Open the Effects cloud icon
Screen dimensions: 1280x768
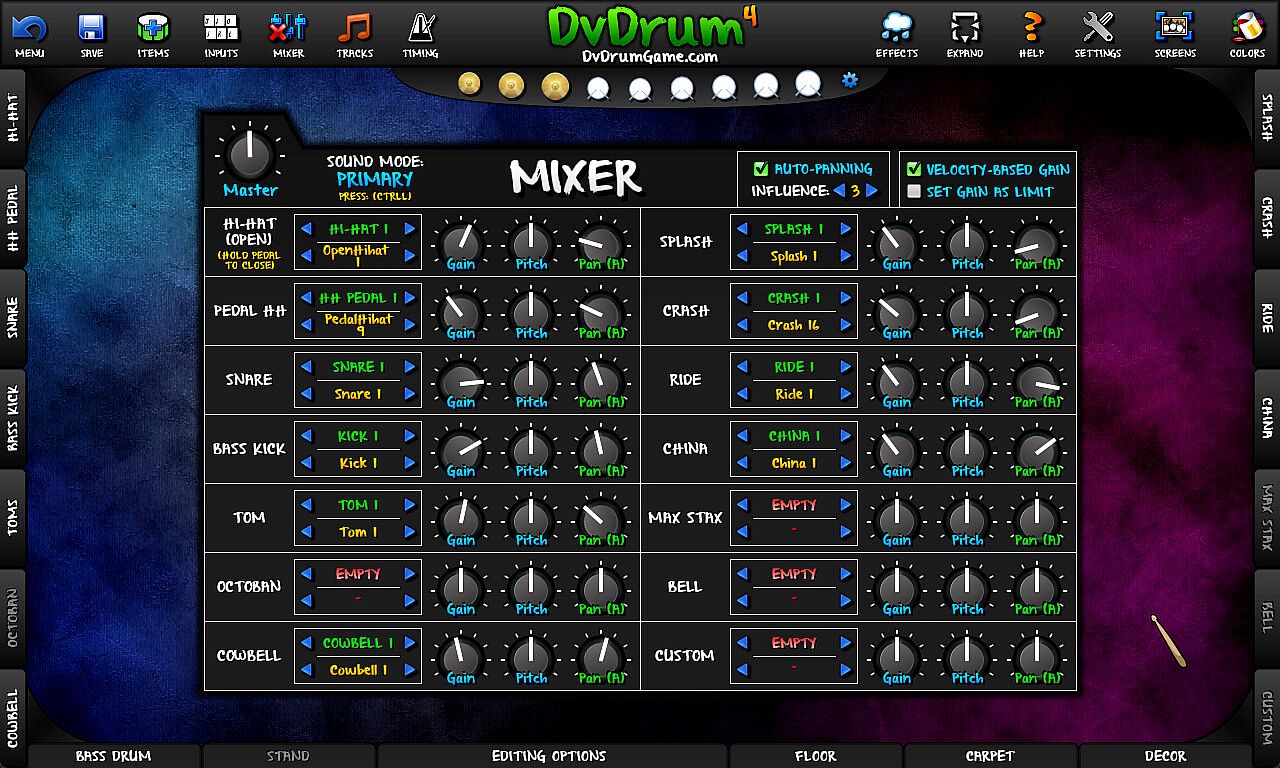click(x=896, y=28)
